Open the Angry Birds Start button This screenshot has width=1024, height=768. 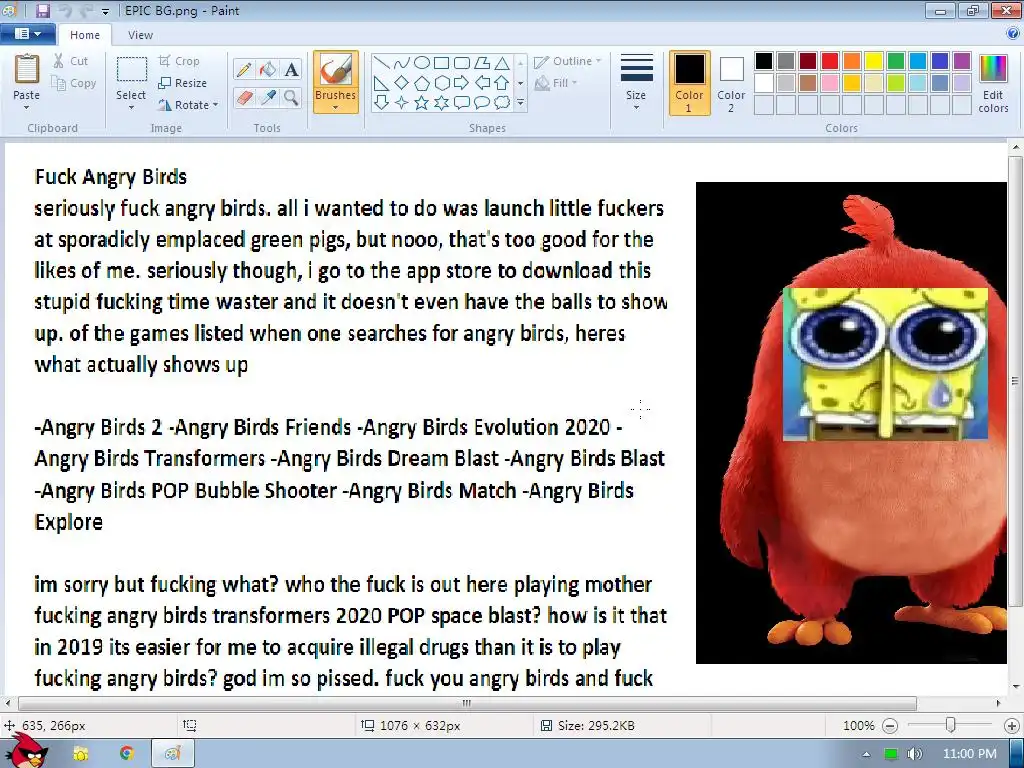[x=27, y=751]
